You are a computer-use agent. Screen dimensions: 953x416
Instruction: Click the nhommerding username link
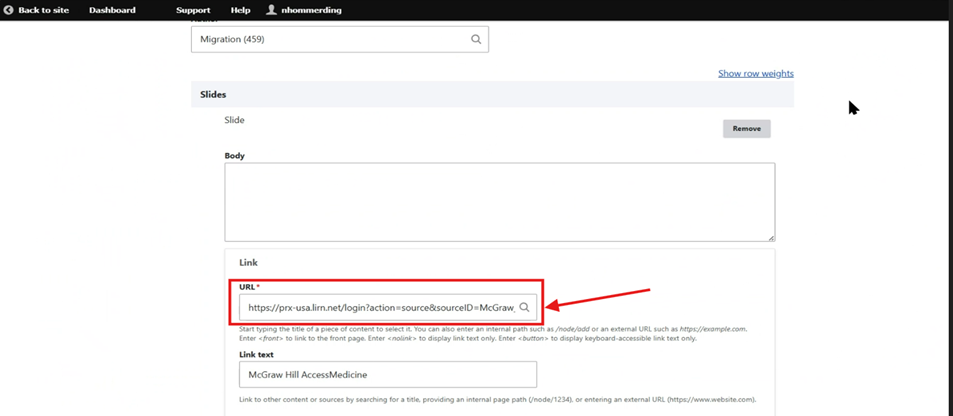pos(312,10)
